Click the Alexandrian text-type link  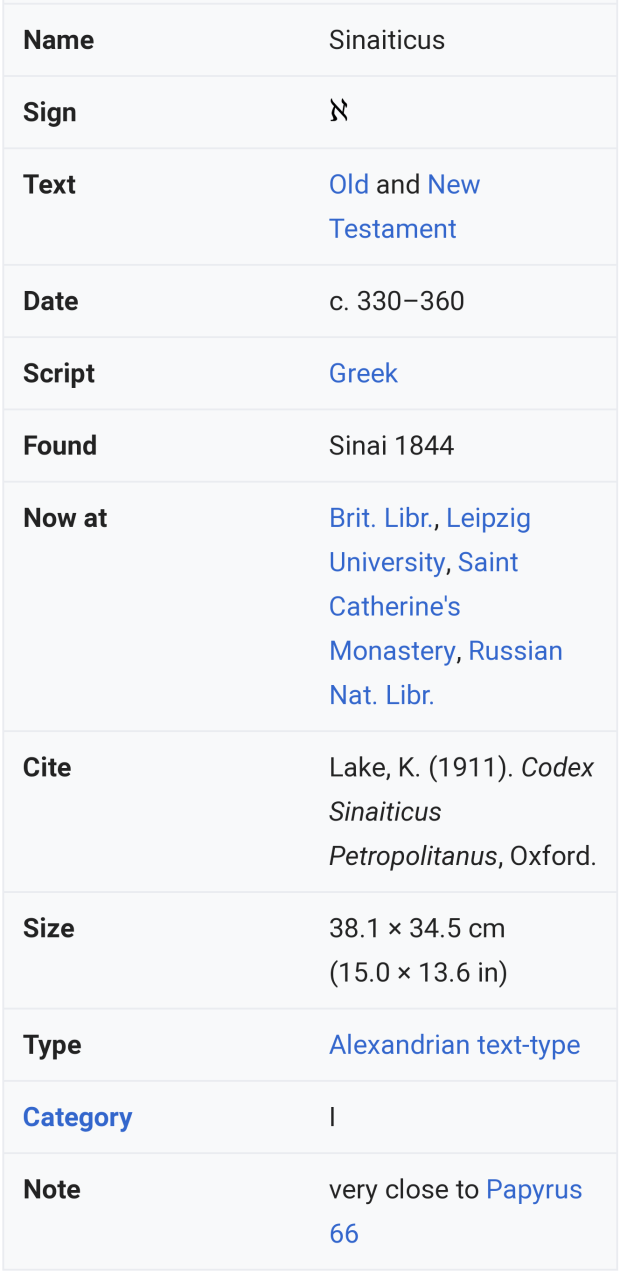pos(454,1045)
